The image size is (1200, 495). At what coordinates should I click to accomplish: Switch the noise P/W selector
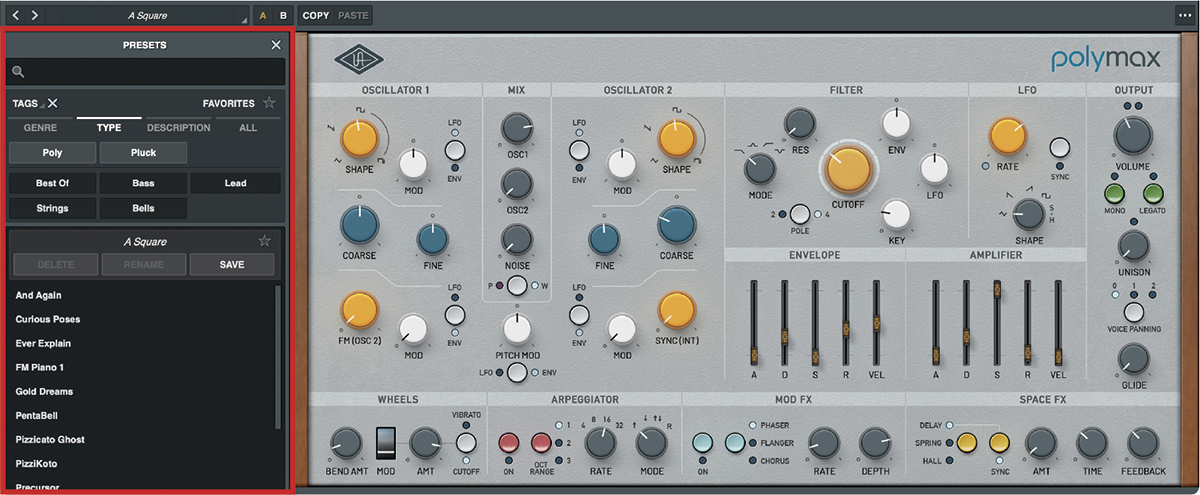click(516, 286)
